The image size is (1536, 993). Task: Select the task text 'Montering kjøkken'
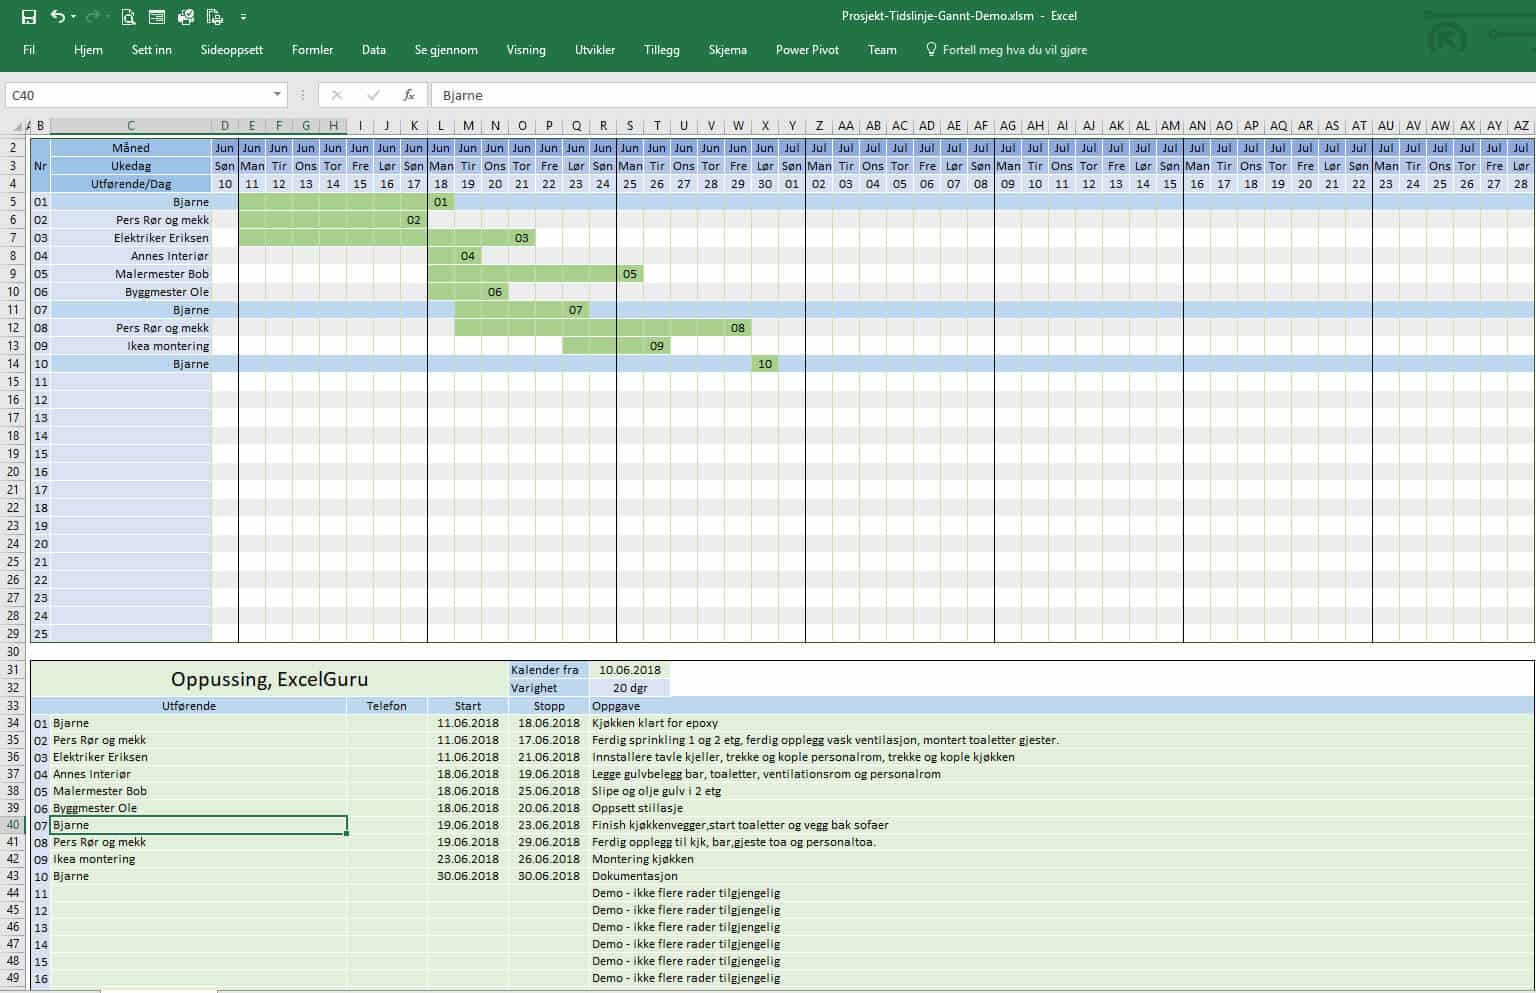643,859
